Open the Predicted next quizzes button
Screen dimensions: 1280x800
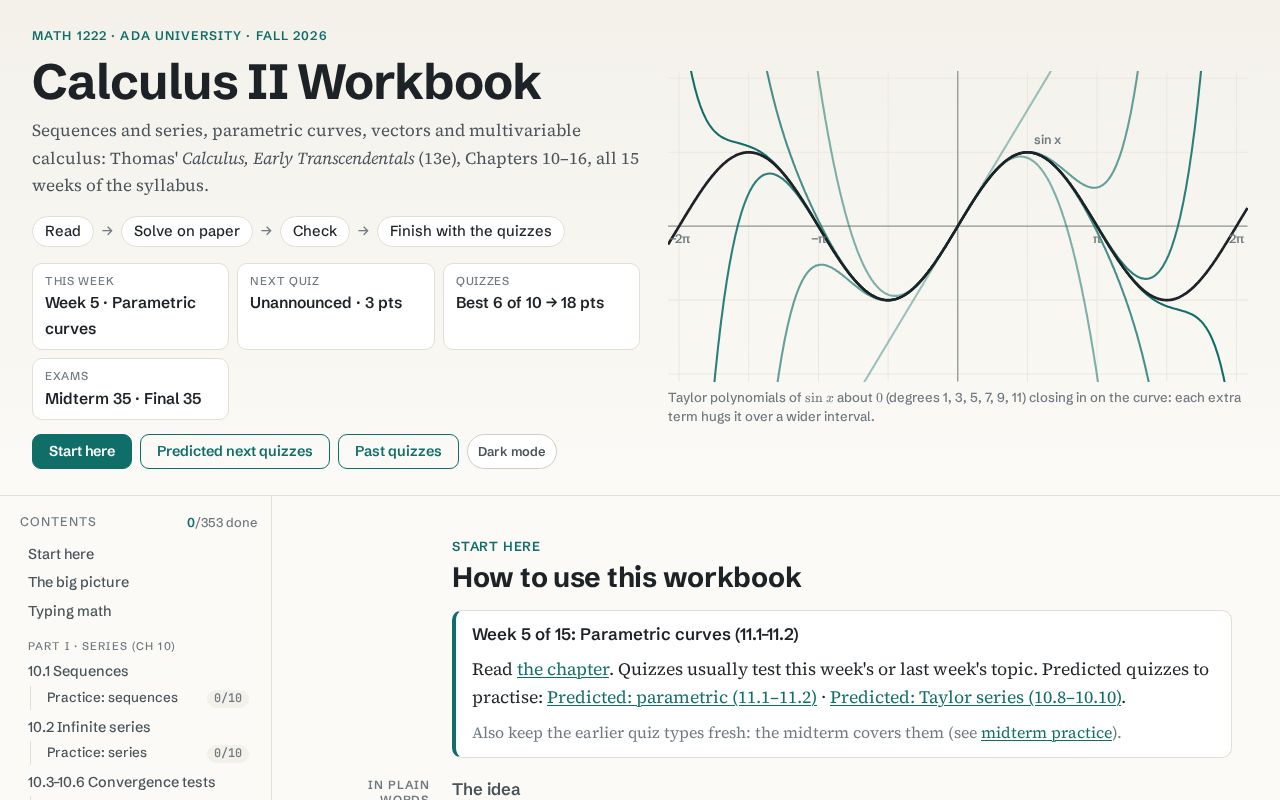[x=235, y=451]
